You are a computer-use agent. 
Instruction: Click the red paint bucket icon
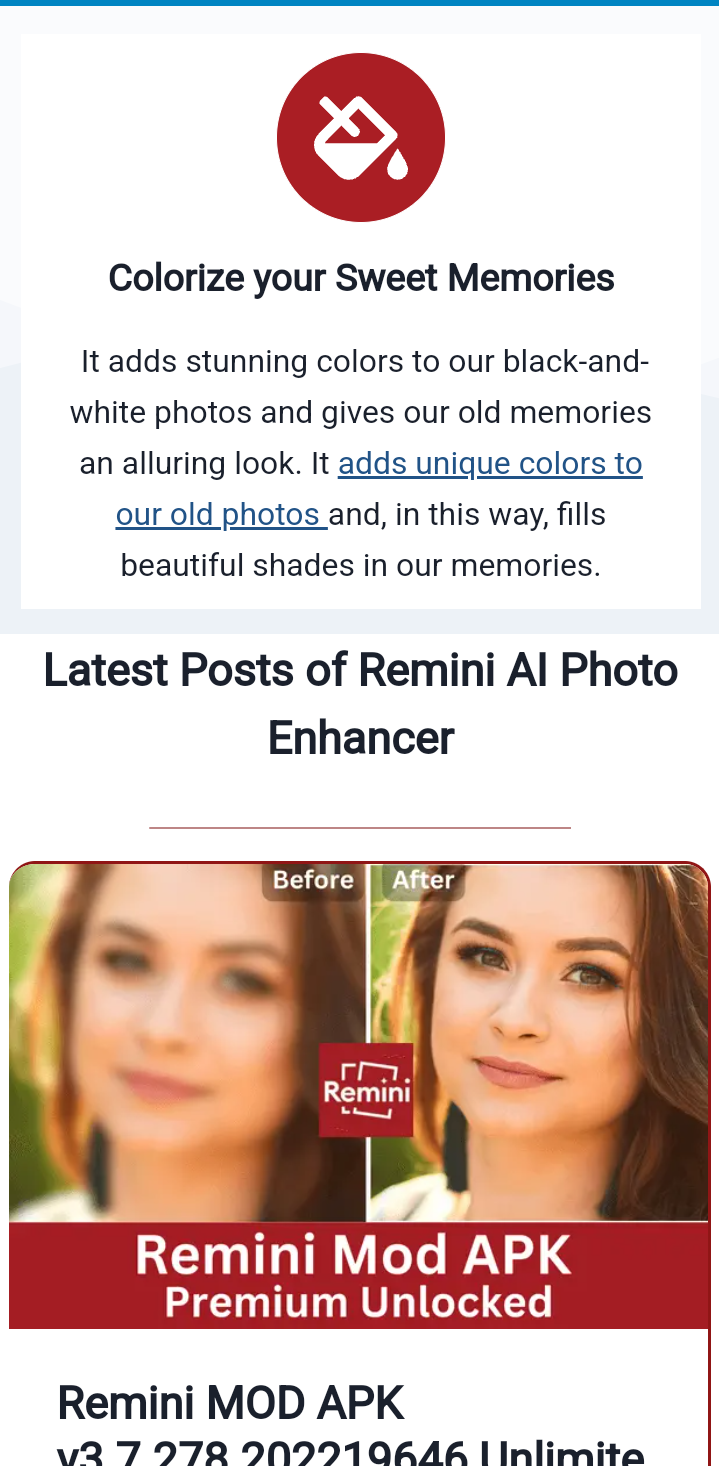pos(360,137)
